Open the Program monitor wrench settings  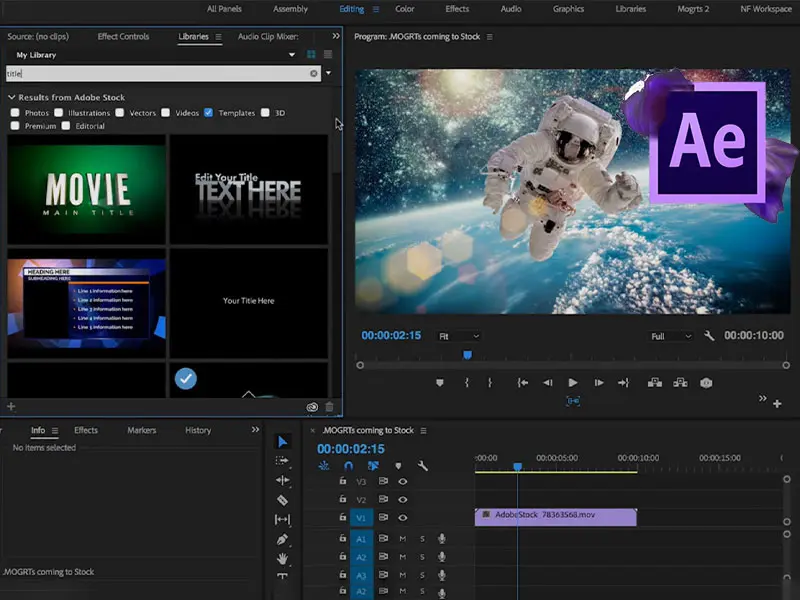tap(709, 336)
